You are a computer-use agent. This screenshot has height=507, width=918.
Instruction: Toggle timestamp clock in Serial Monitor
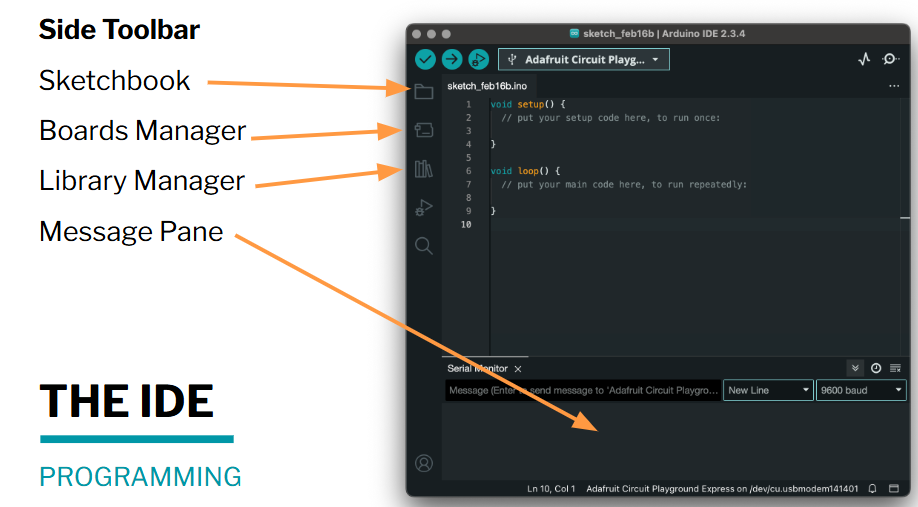point(876,368)
